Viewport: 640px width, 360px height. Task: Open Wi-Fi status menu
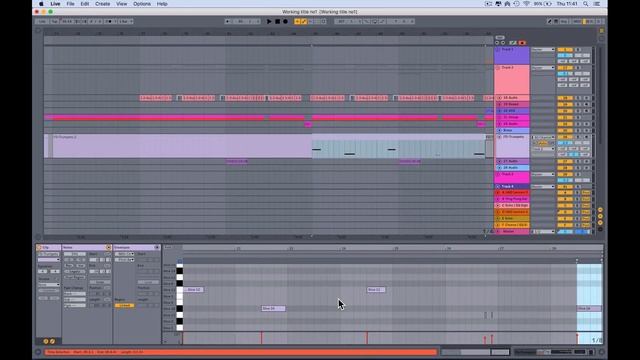[x=527, y=4]
